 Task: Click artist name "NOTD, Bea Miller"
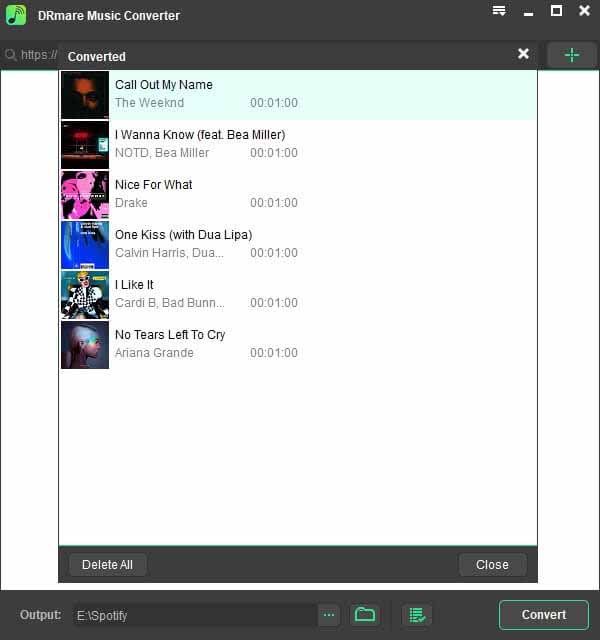162,153
